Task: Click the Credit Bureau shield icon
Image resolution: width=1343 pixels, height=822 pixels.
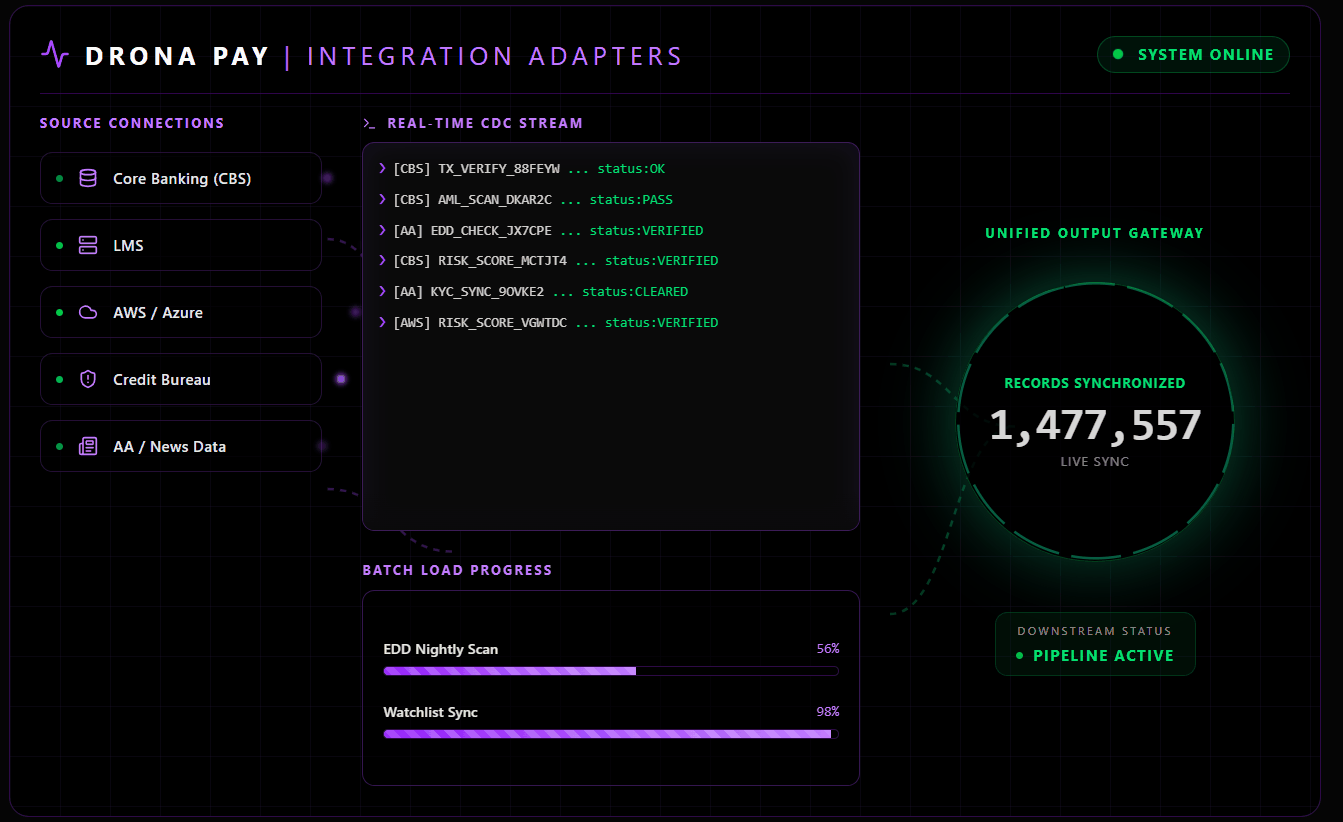Action: point(88,379)
